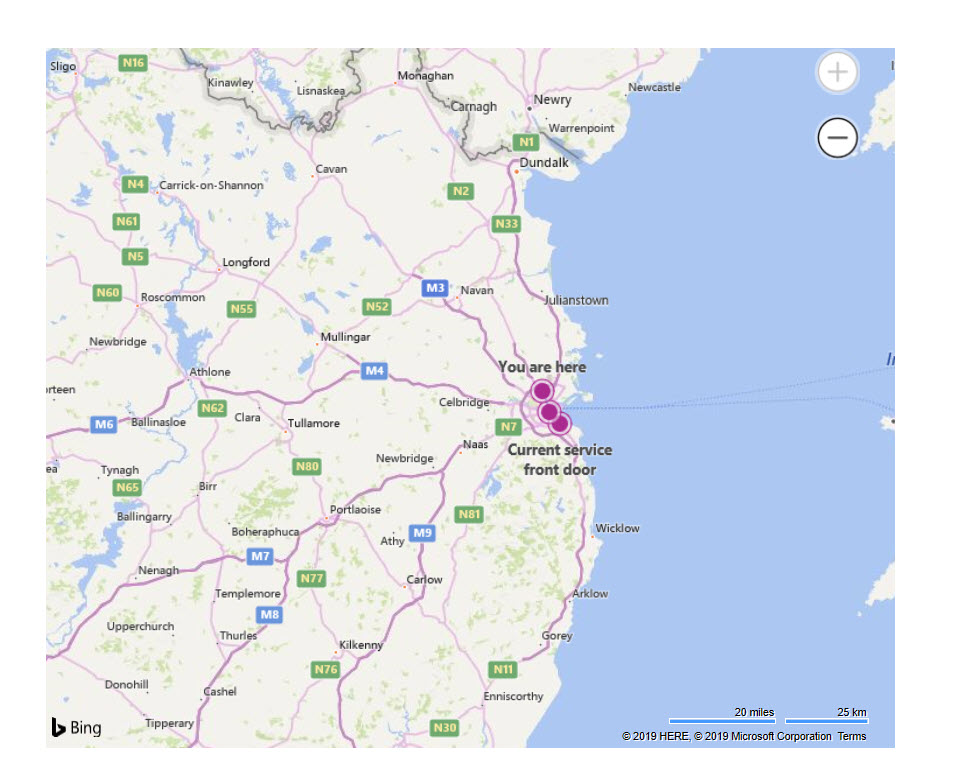Select the 'You are here' purple pin
Viewport: 957px width, 780px height.
point(541,391)
